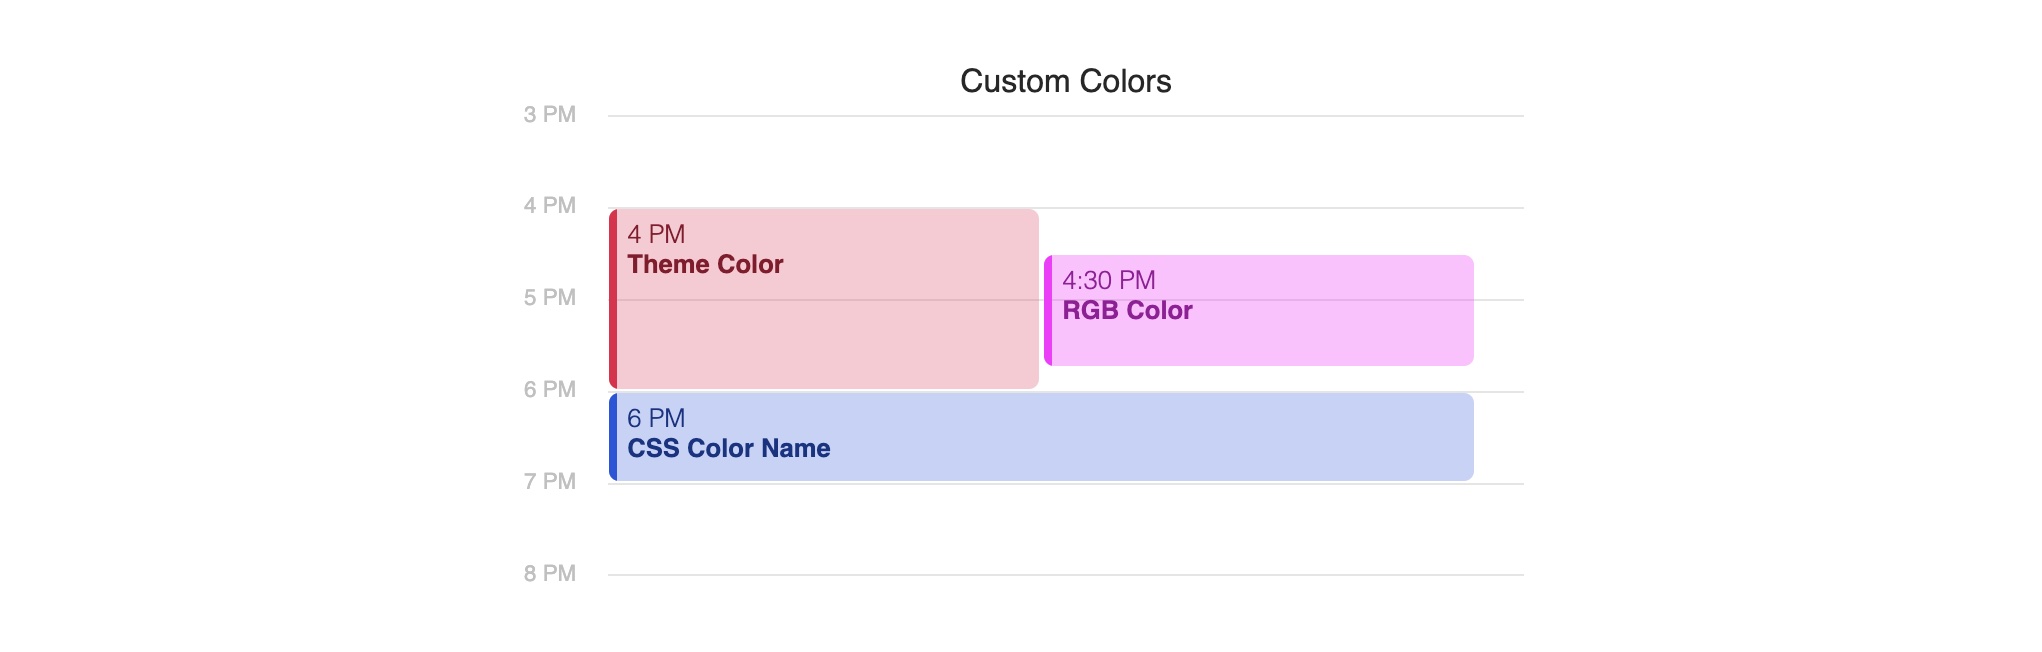This screenshot has height=652, width=2042.
Task: Open the Theme Color event
Action: coord(824,298)
